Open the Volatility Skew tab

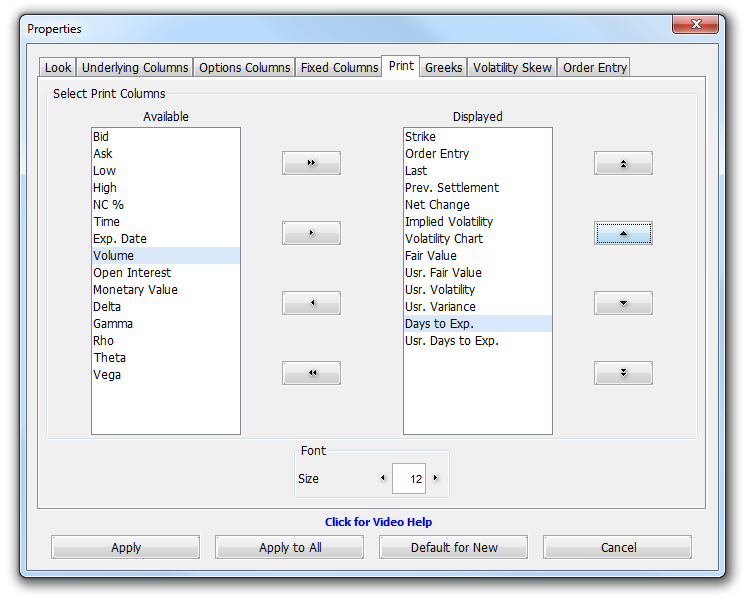pyautogui.click(x=512, y=68)
